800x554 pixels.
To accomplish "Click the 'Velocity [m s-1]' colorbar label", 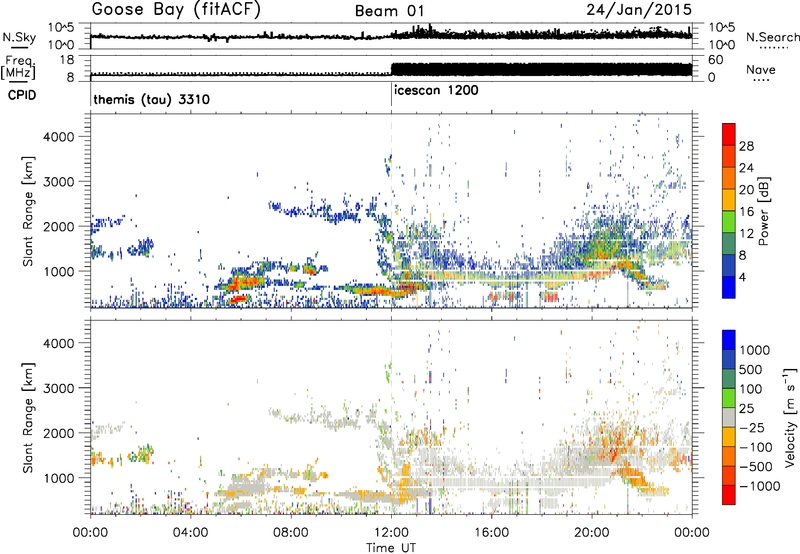I will pos(790,416).
